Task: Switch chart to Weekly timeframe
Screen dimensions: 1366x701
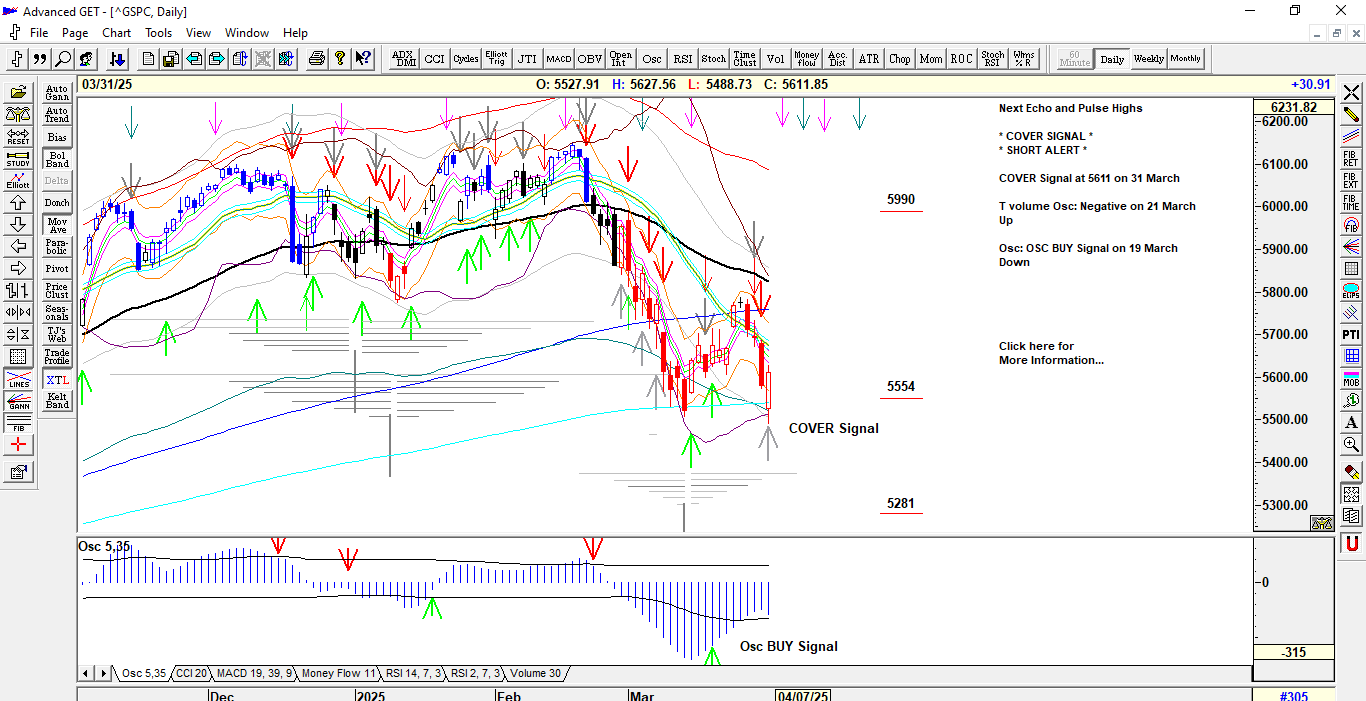Action: pos(1148,59)
